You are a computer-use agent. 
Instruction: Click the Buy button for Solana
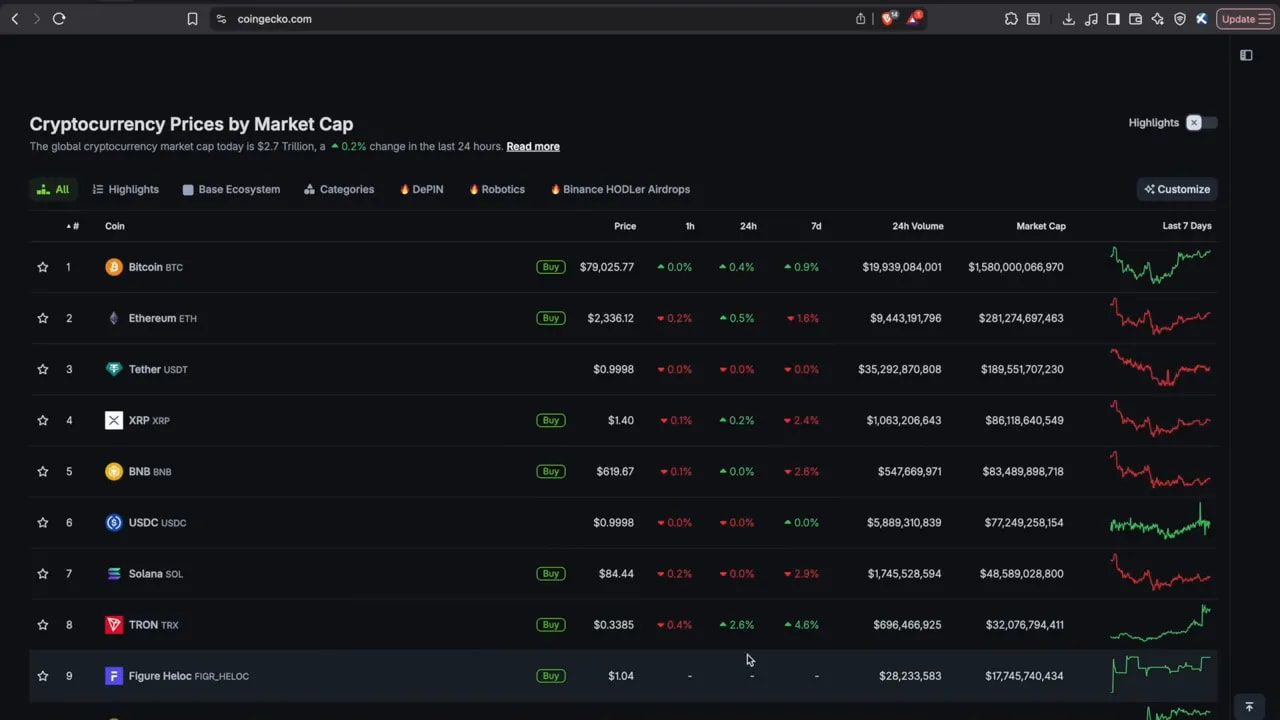550,573
